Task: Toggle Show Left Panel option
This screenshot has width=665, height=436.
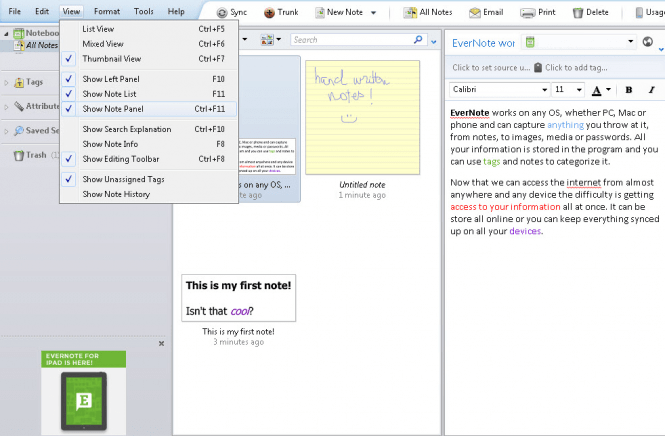Action: (x=148, y=79)
